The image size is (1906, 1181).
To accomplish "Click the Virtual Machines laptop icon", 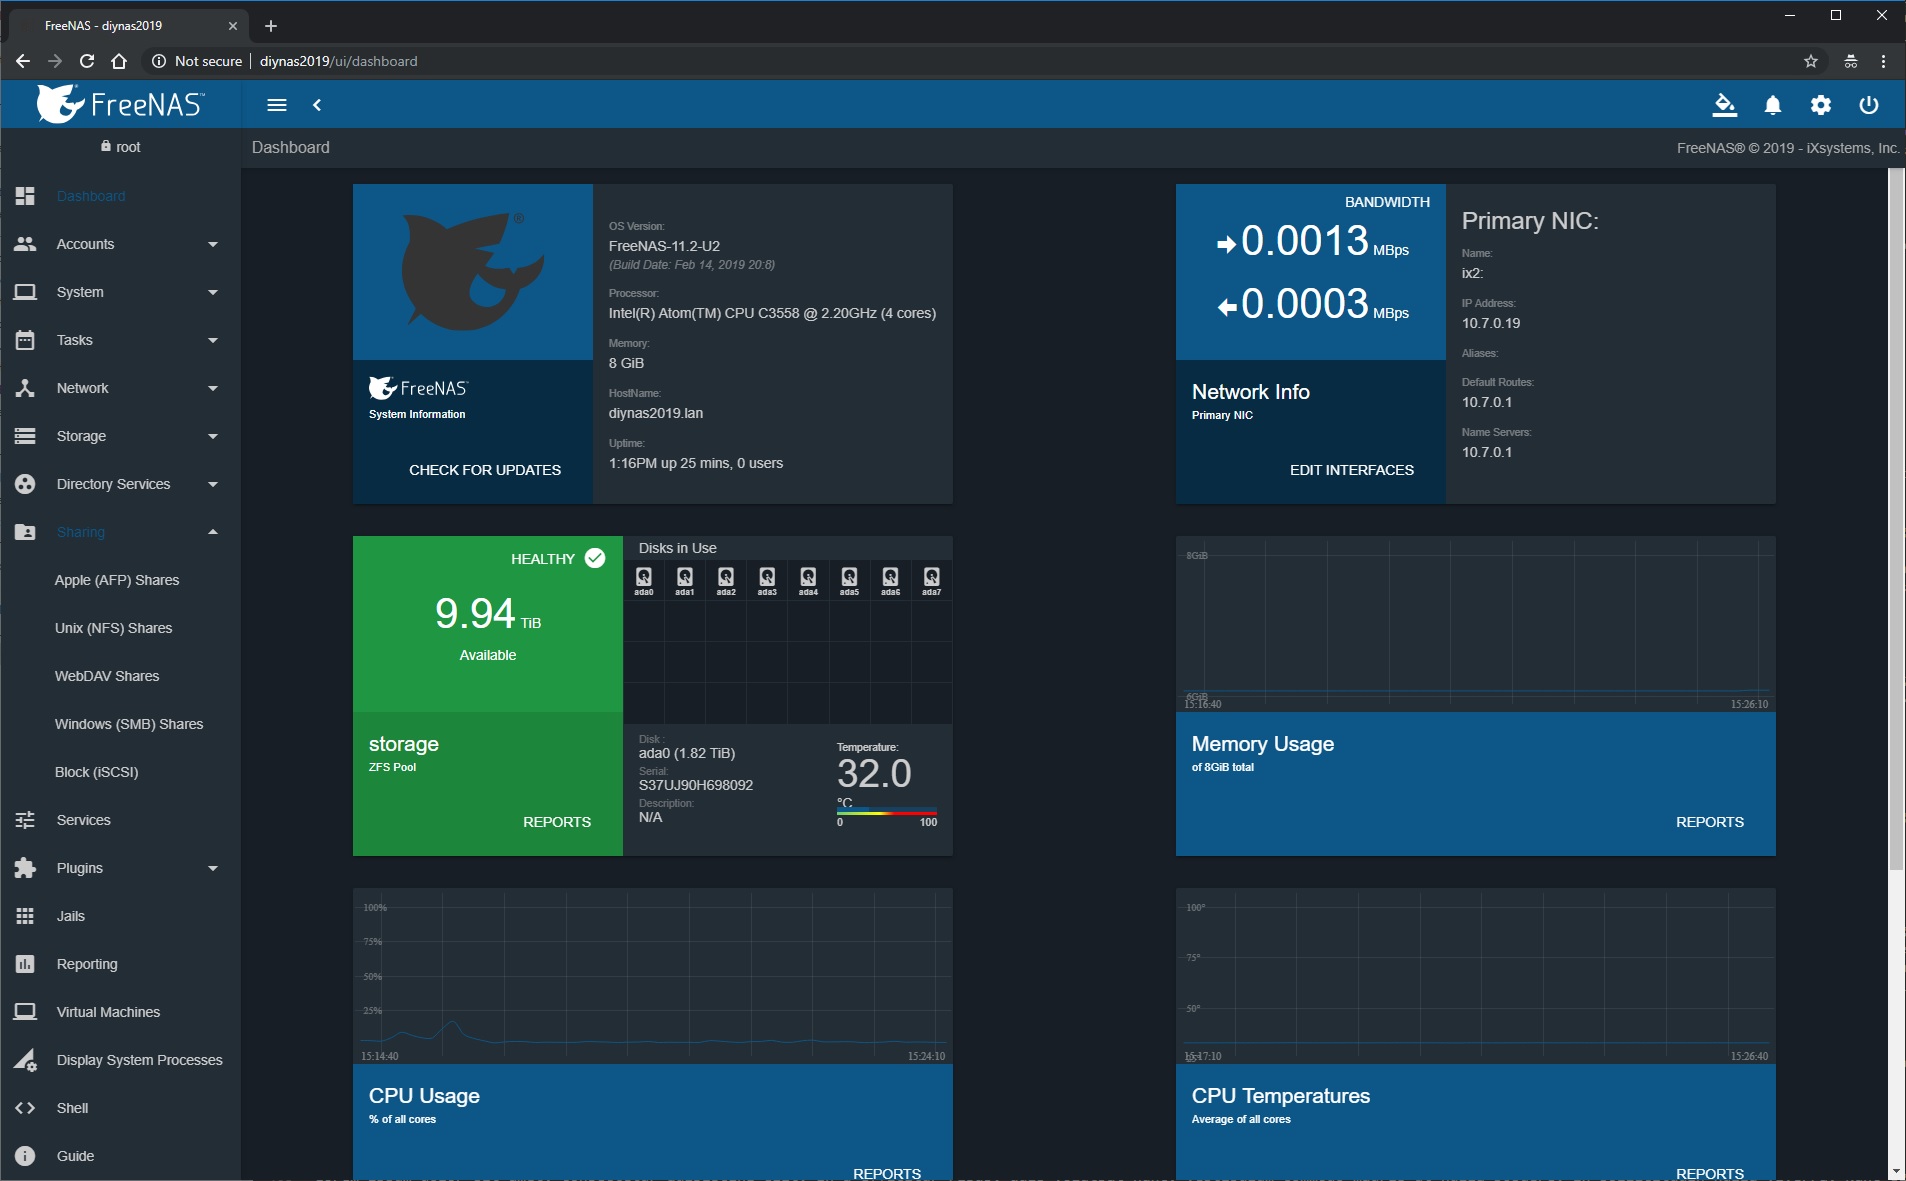I will click(25, 1012).
